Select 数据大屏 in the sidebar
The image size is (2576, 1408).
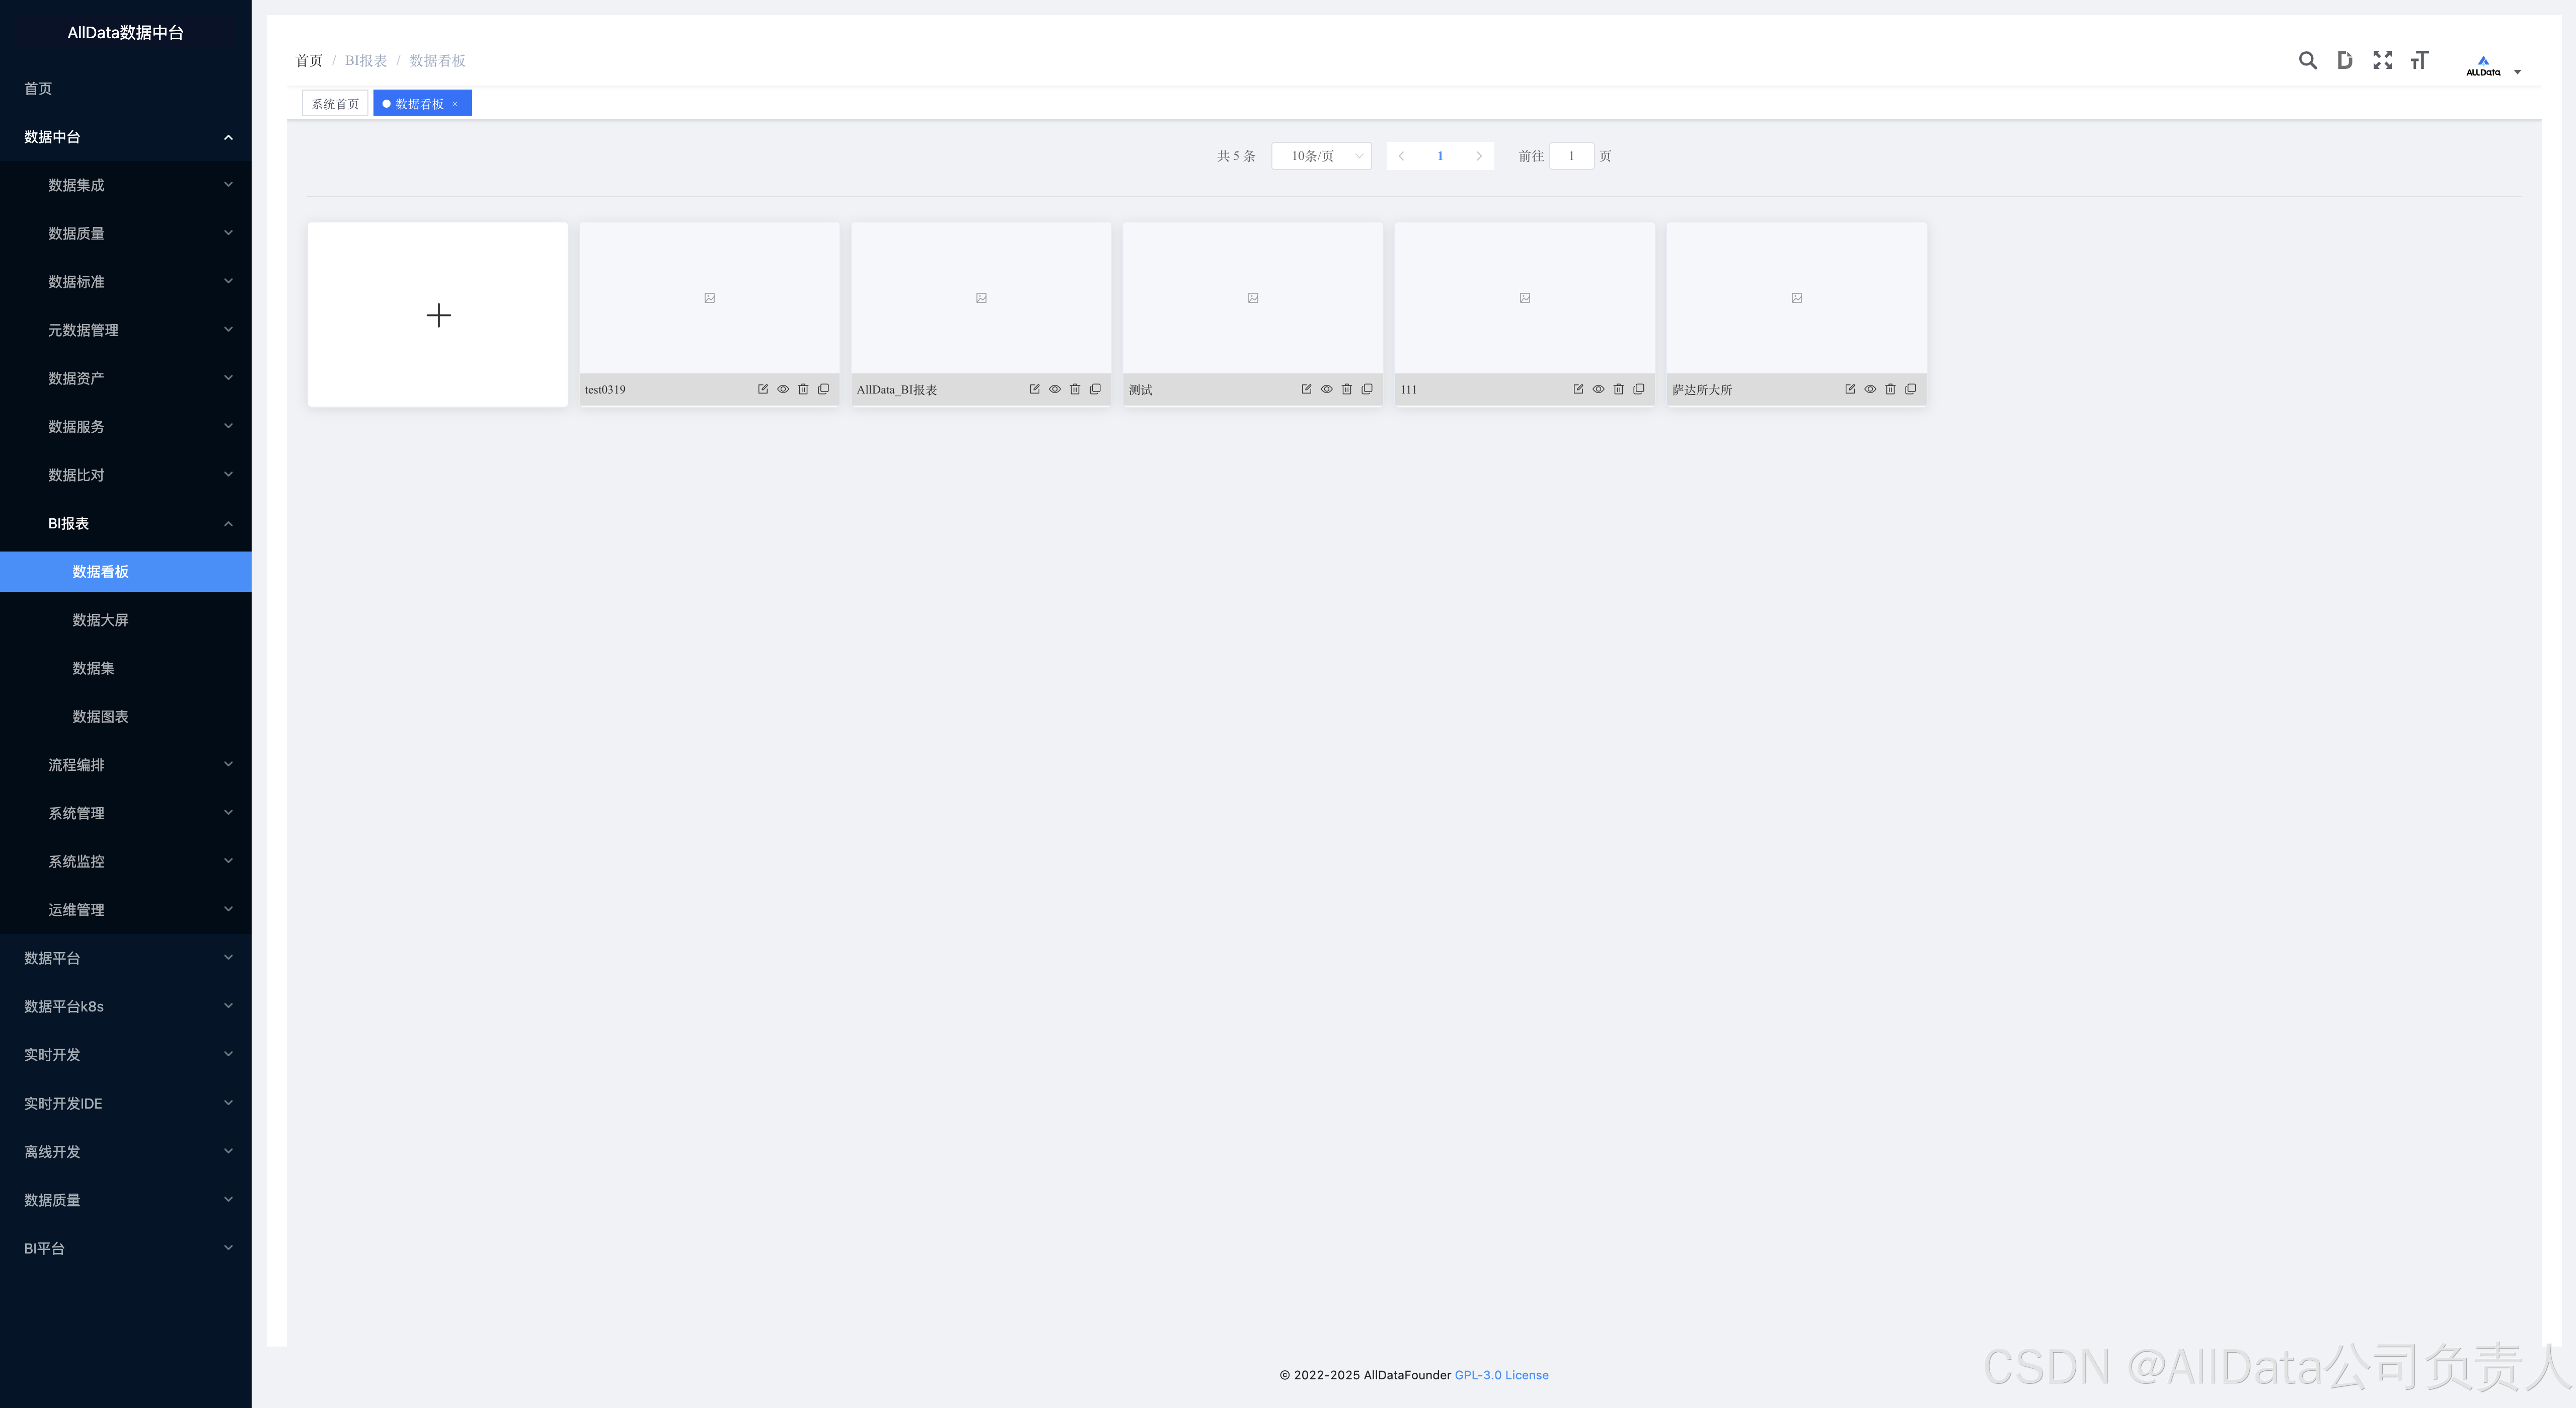click(x=100, y=620)
